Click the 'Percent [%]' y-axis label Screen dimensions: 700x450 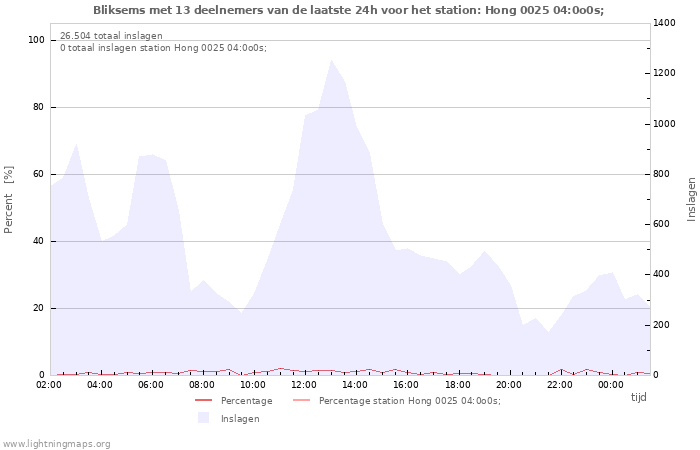(9, 200)
